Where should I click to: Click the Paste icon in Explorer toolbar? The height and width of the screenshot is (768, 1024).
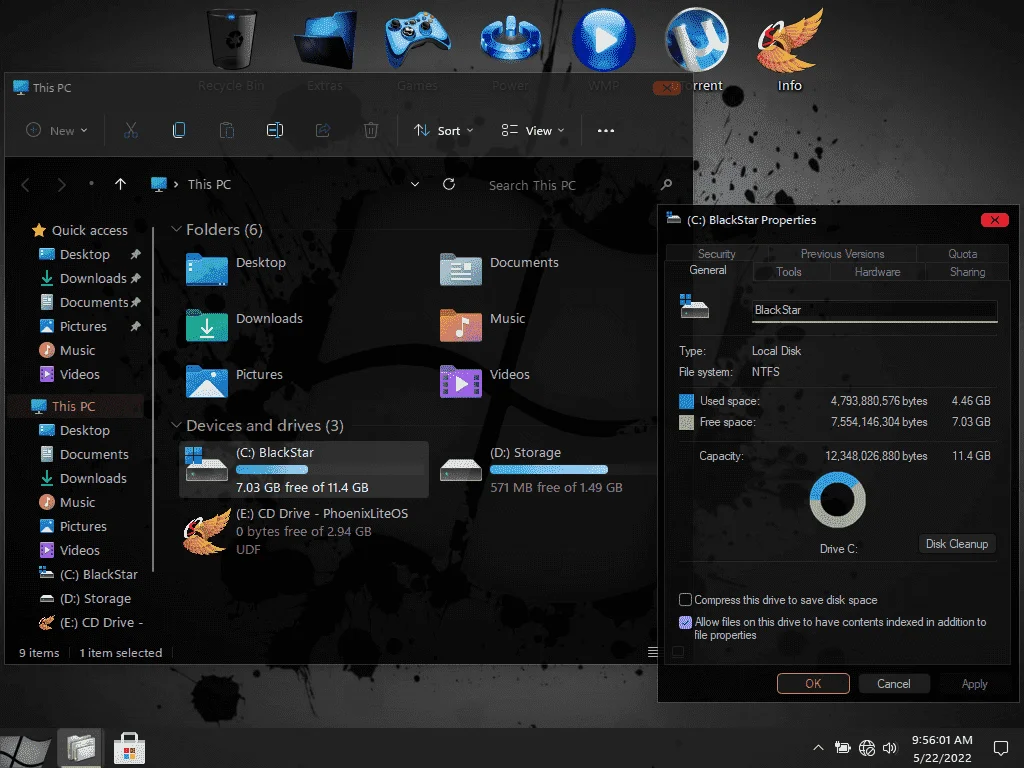click(x=227, y=130)
